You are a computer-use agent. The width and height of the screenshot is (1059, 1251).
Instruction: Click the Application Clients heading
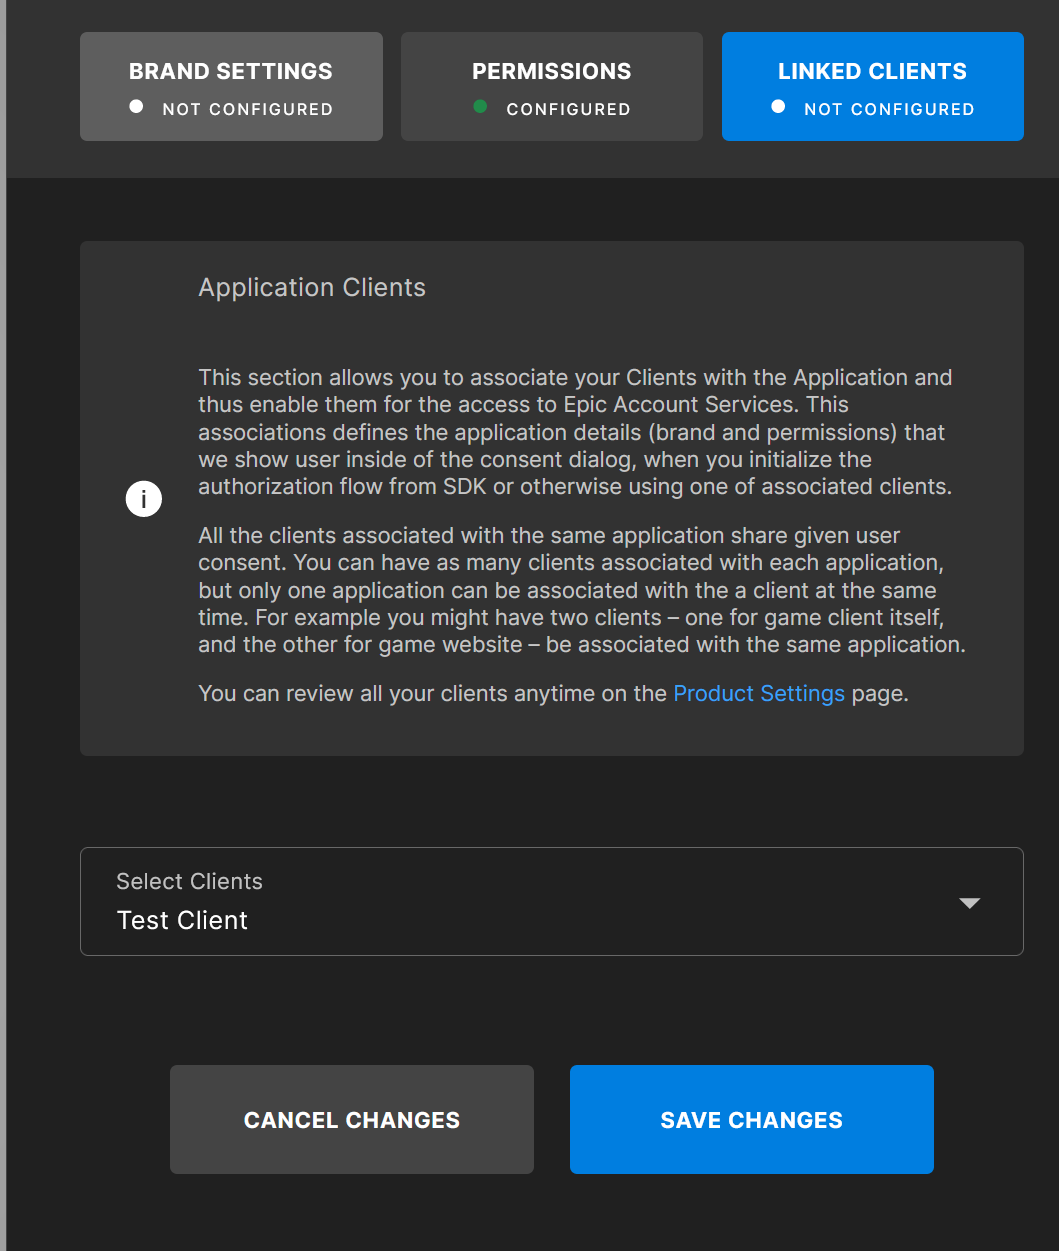(312, 287)
